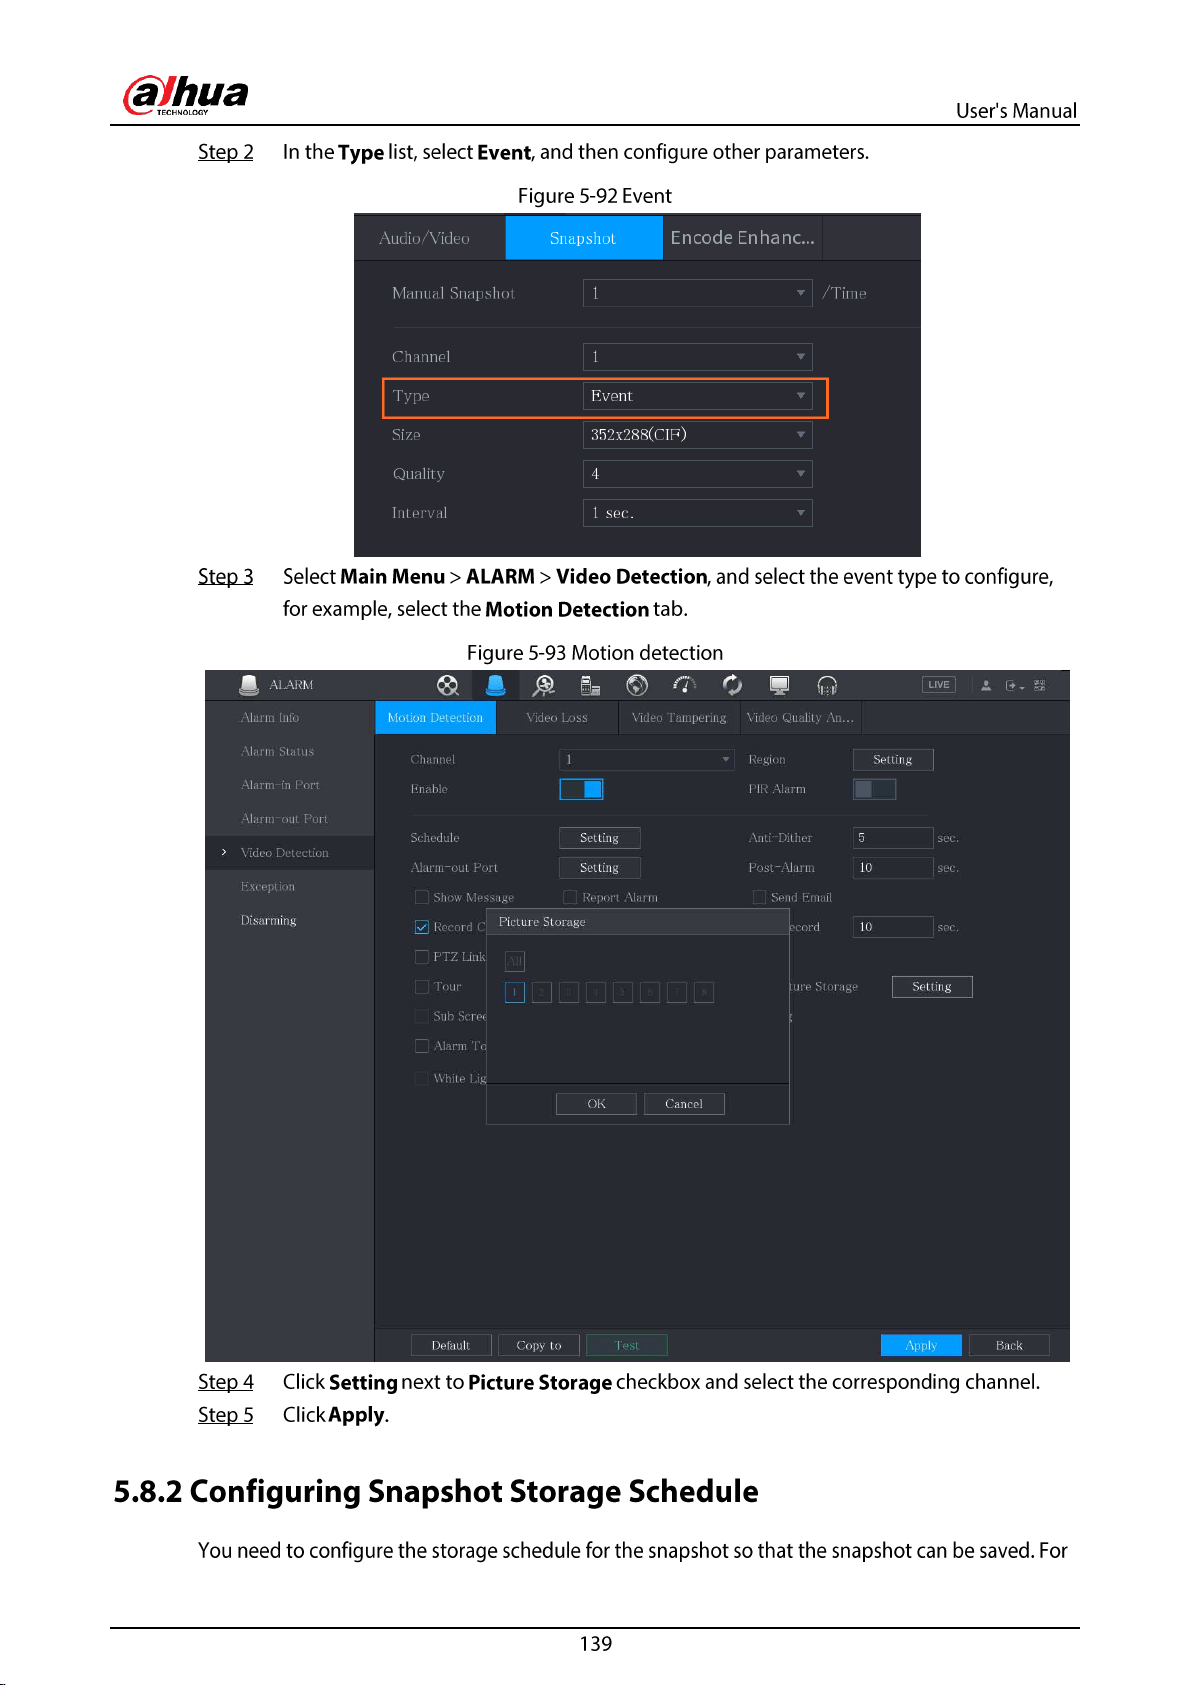
Task: Click the Anti-Dither value field
Action: (893, 838)
